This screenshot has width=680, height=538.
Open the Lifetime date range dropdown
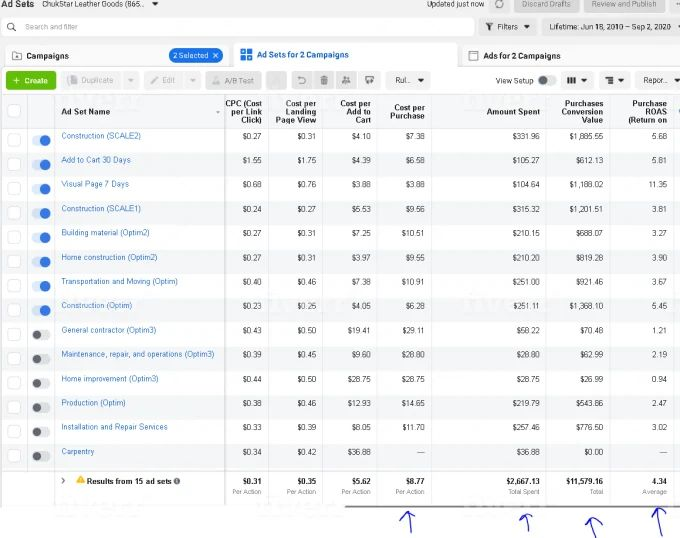point(611,27)
